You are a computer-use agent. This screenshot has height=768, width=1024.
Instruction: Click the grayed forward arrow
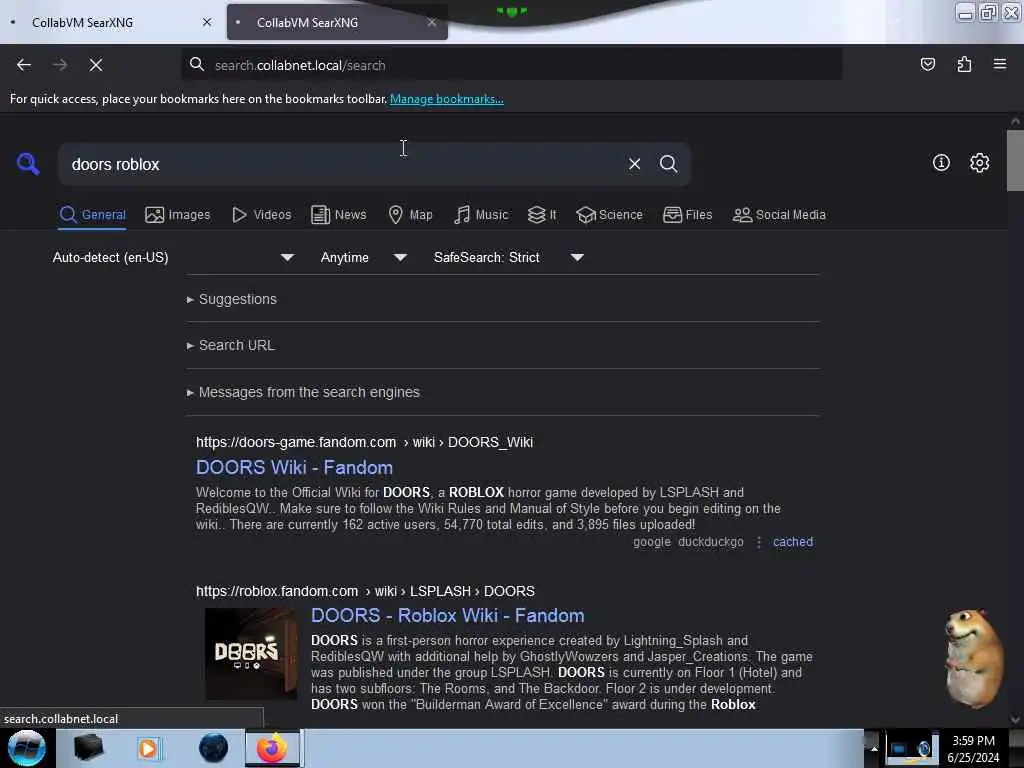coord(60,65)
